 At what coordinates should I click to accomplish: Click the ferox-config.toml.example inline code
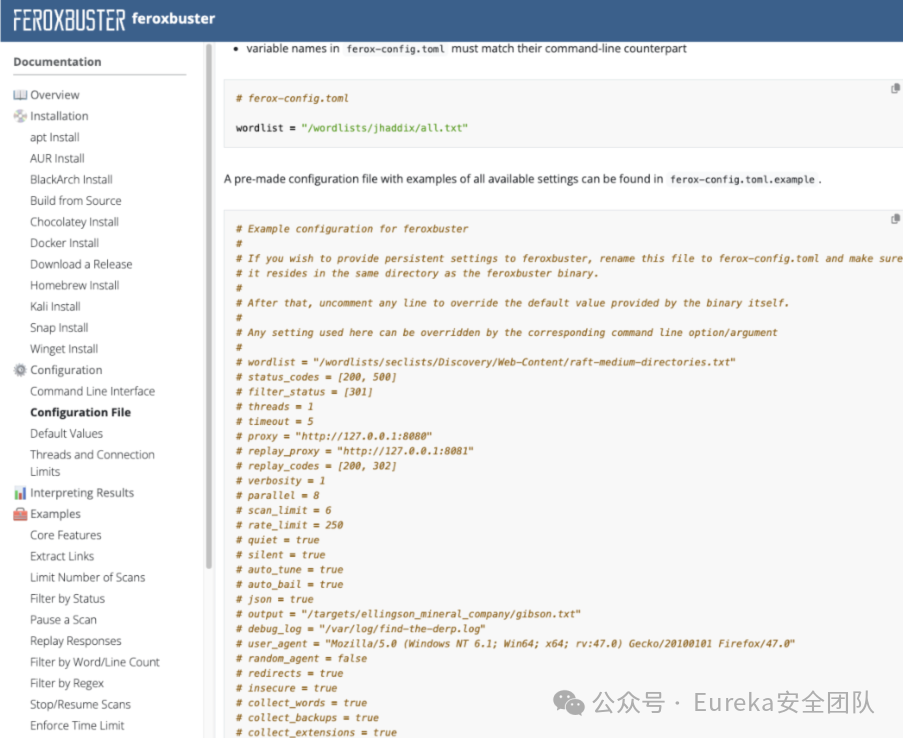(x=742, y=180)
